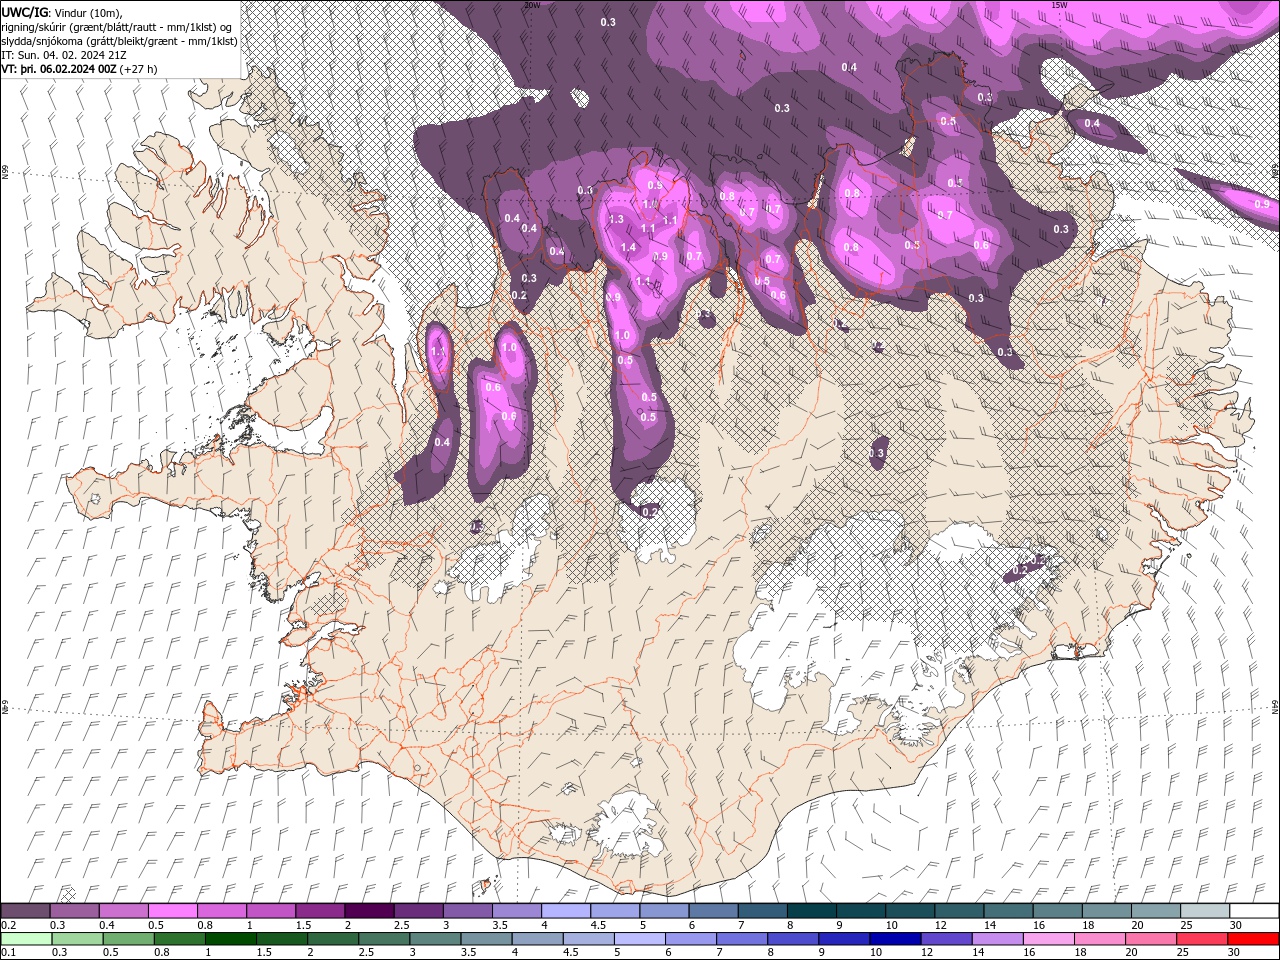Click the 15W longitude label at the top
Image resolution: width=1280 pixels, height=960 pixels.
click(x=1059, y=5)
